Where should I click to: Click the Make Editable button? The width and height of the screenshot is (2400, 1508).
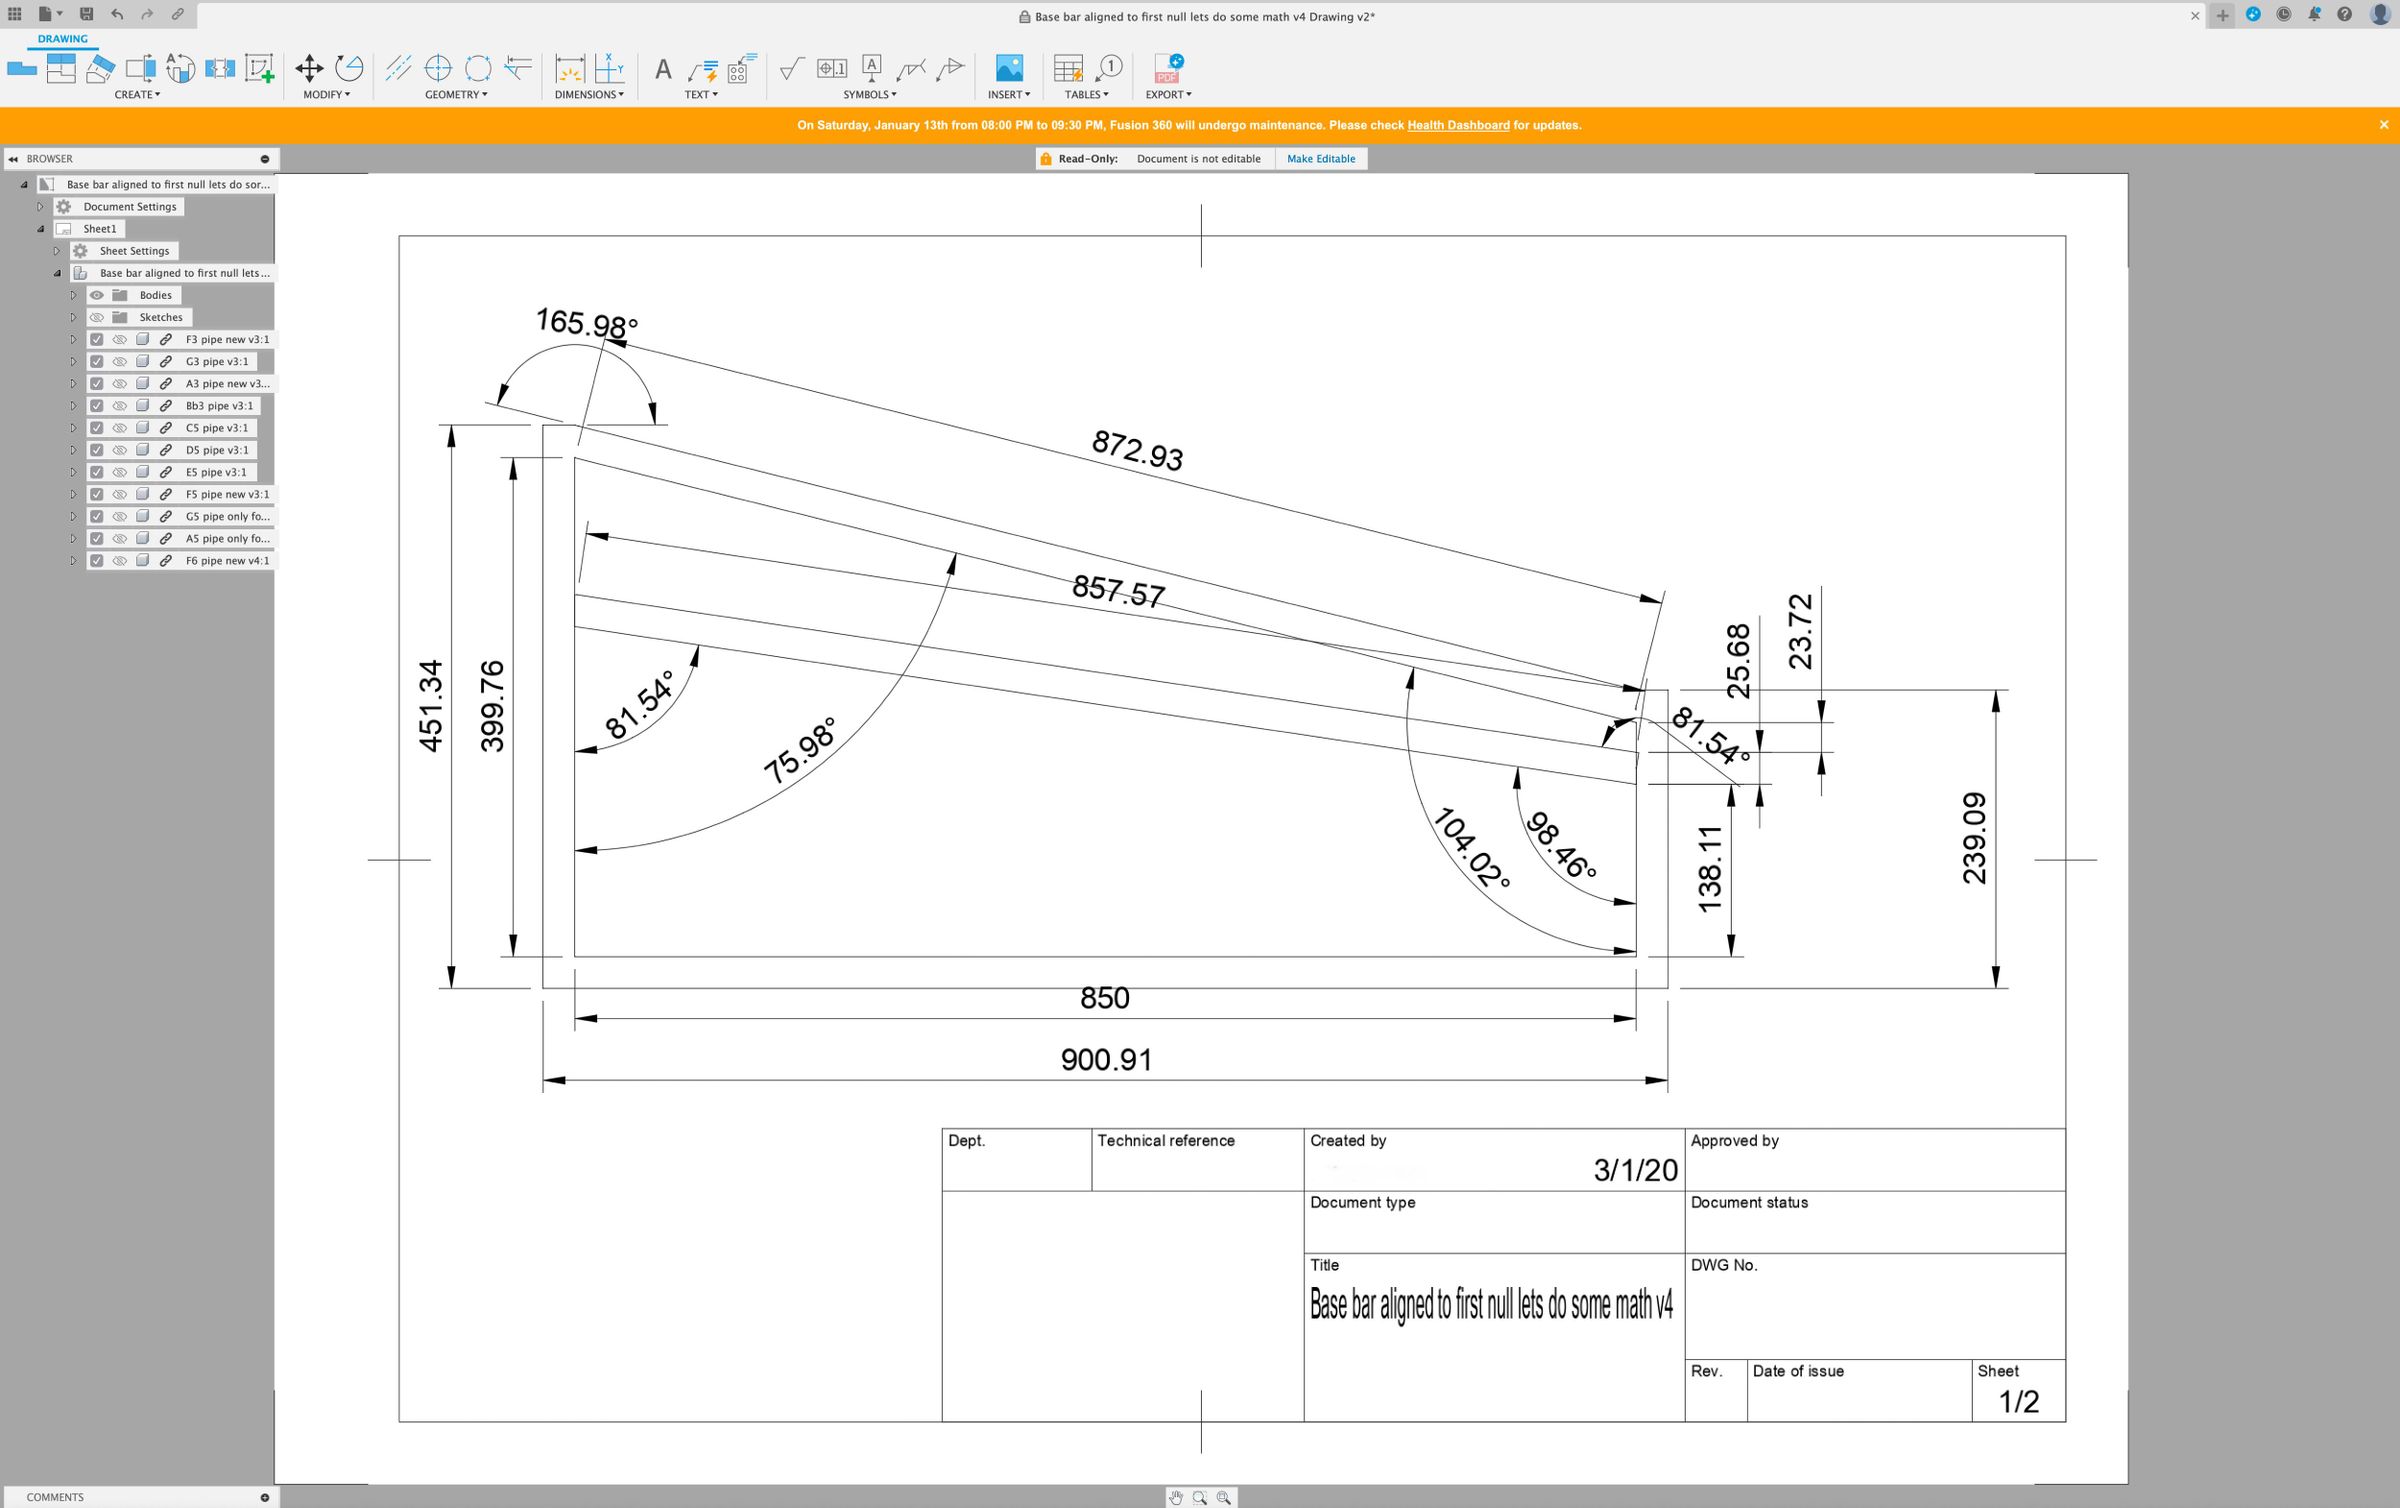coord(1320,159)
